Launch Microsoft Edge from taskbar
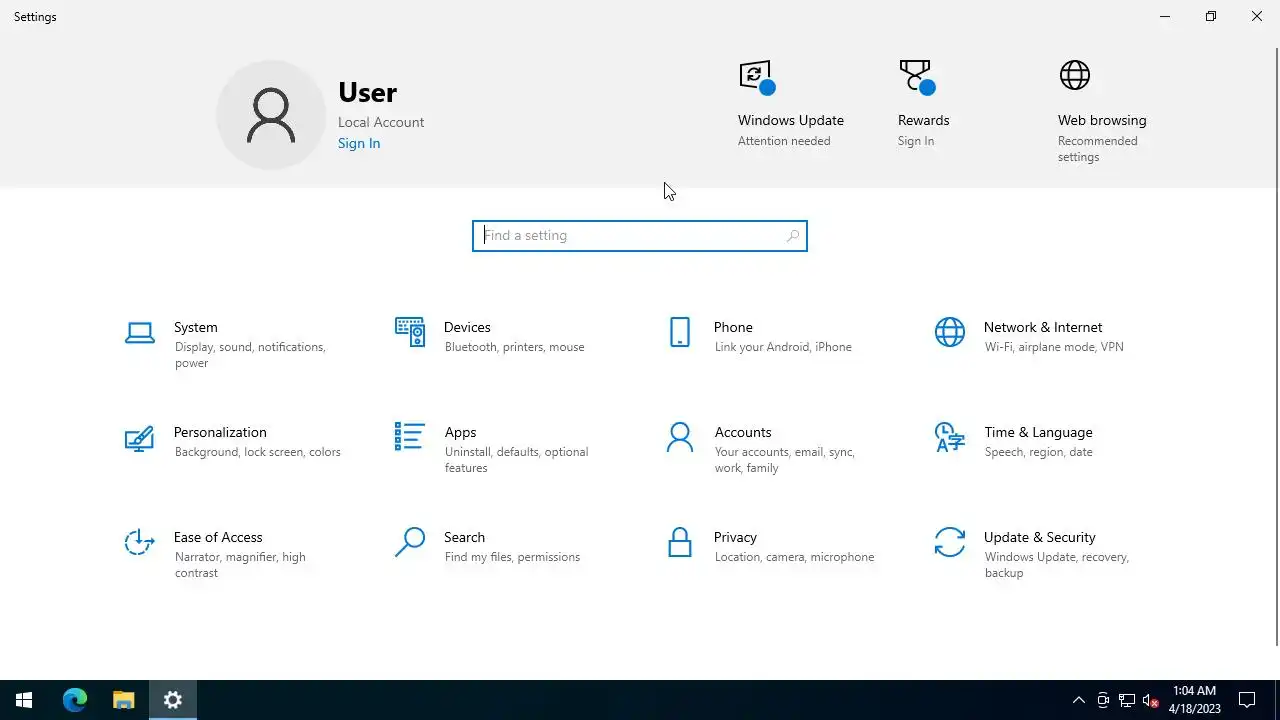 [x=75, y=700]
